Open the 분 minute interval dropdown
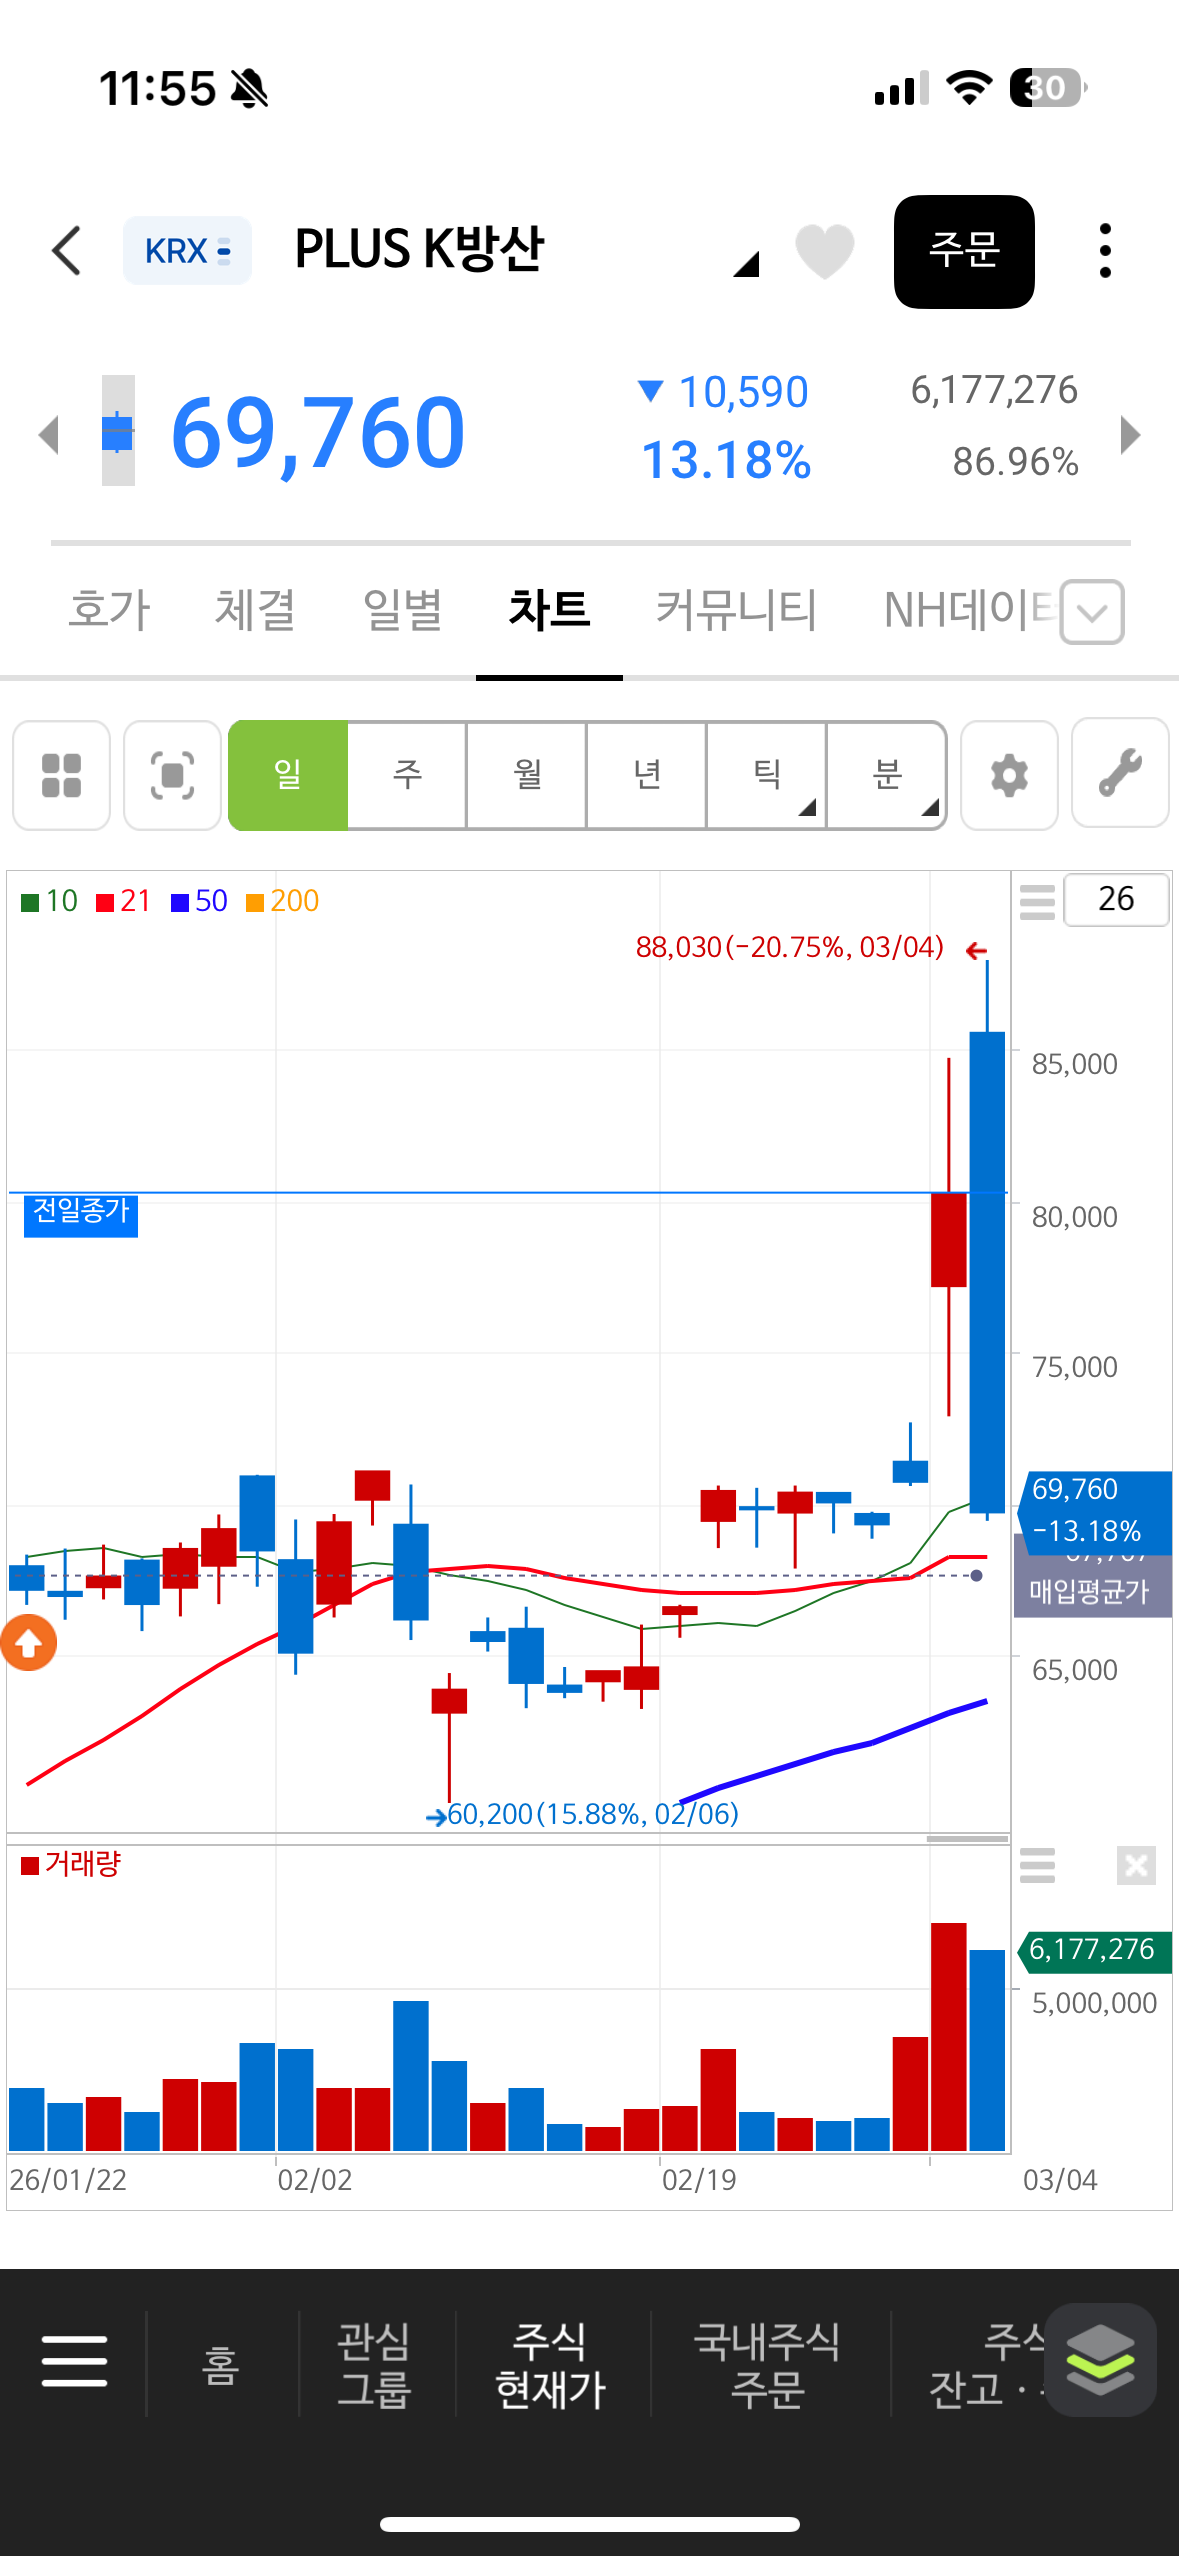The image size is (1179, 2556). pyautogui.click(x=887, y=775)
